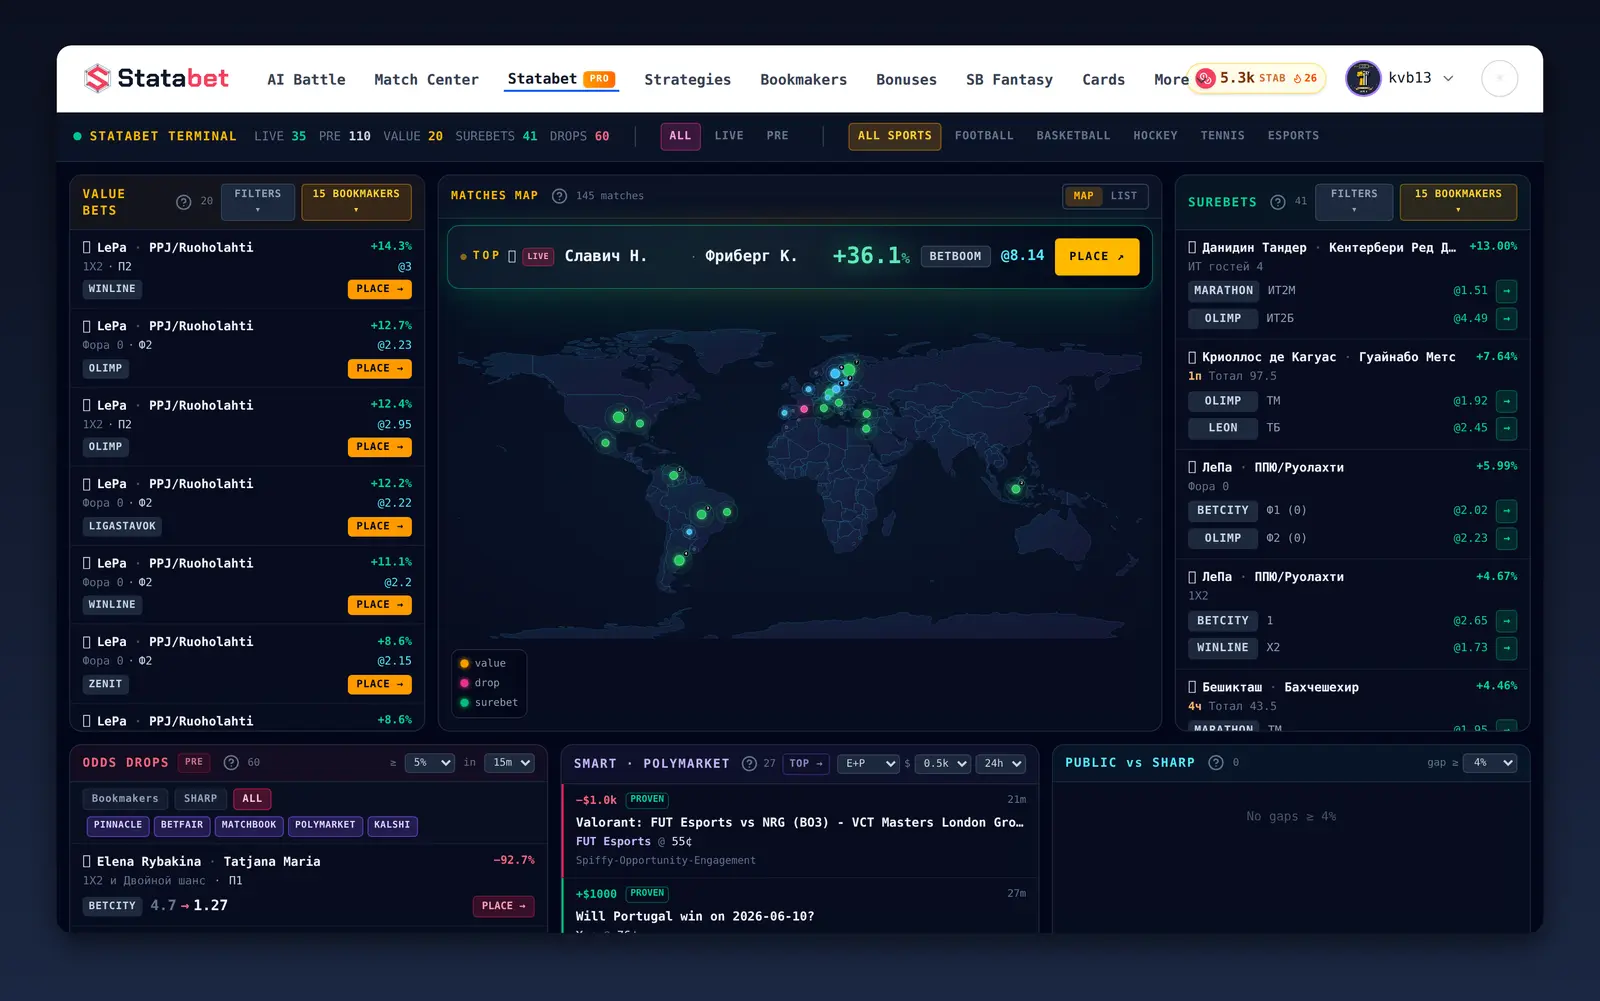Switch matches view to MAP
Image resolution: width=1600 pixels, height=1001 pixels.
point(1083,196)
